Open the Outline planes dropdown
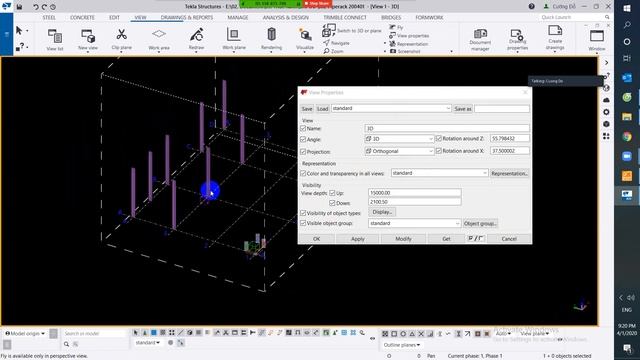640x360 pixels. [x=402, y=345]
